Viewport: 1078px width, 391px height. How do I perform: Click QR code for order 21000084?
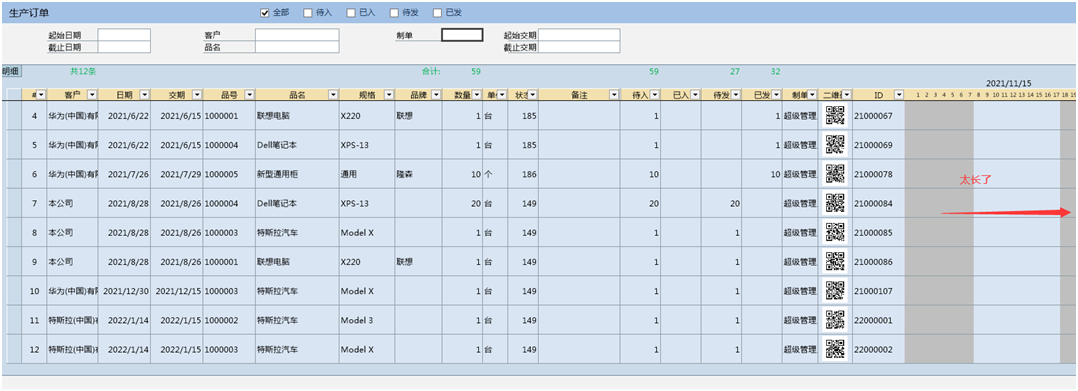point(835,203)
